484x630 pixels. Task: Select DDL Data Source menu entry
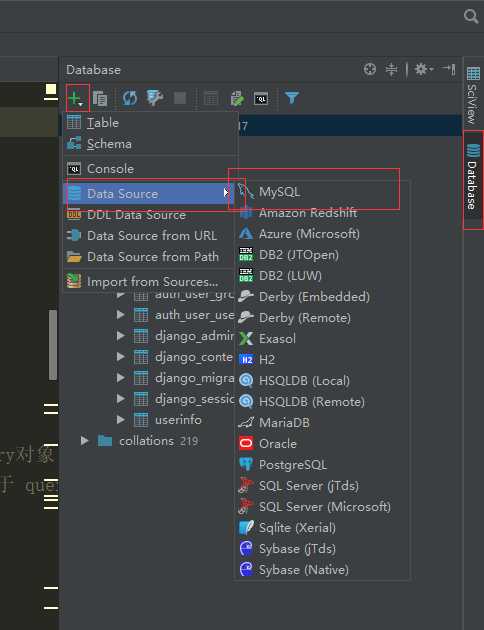[151, 215]
